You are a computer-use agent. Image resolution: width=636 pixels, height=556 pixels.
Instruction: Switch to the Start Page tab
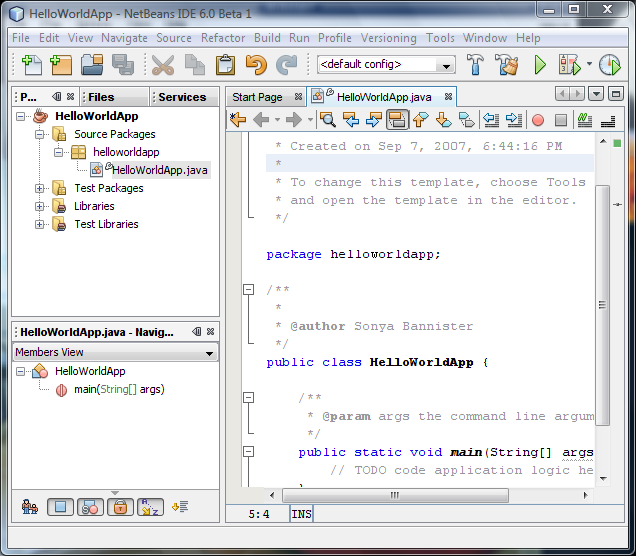[x=257, y=97]
